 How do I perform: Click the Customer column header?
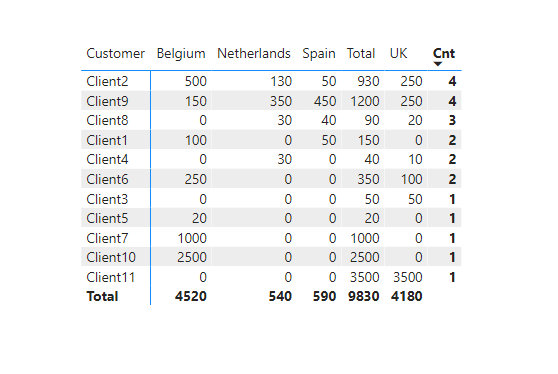[115, 54]
